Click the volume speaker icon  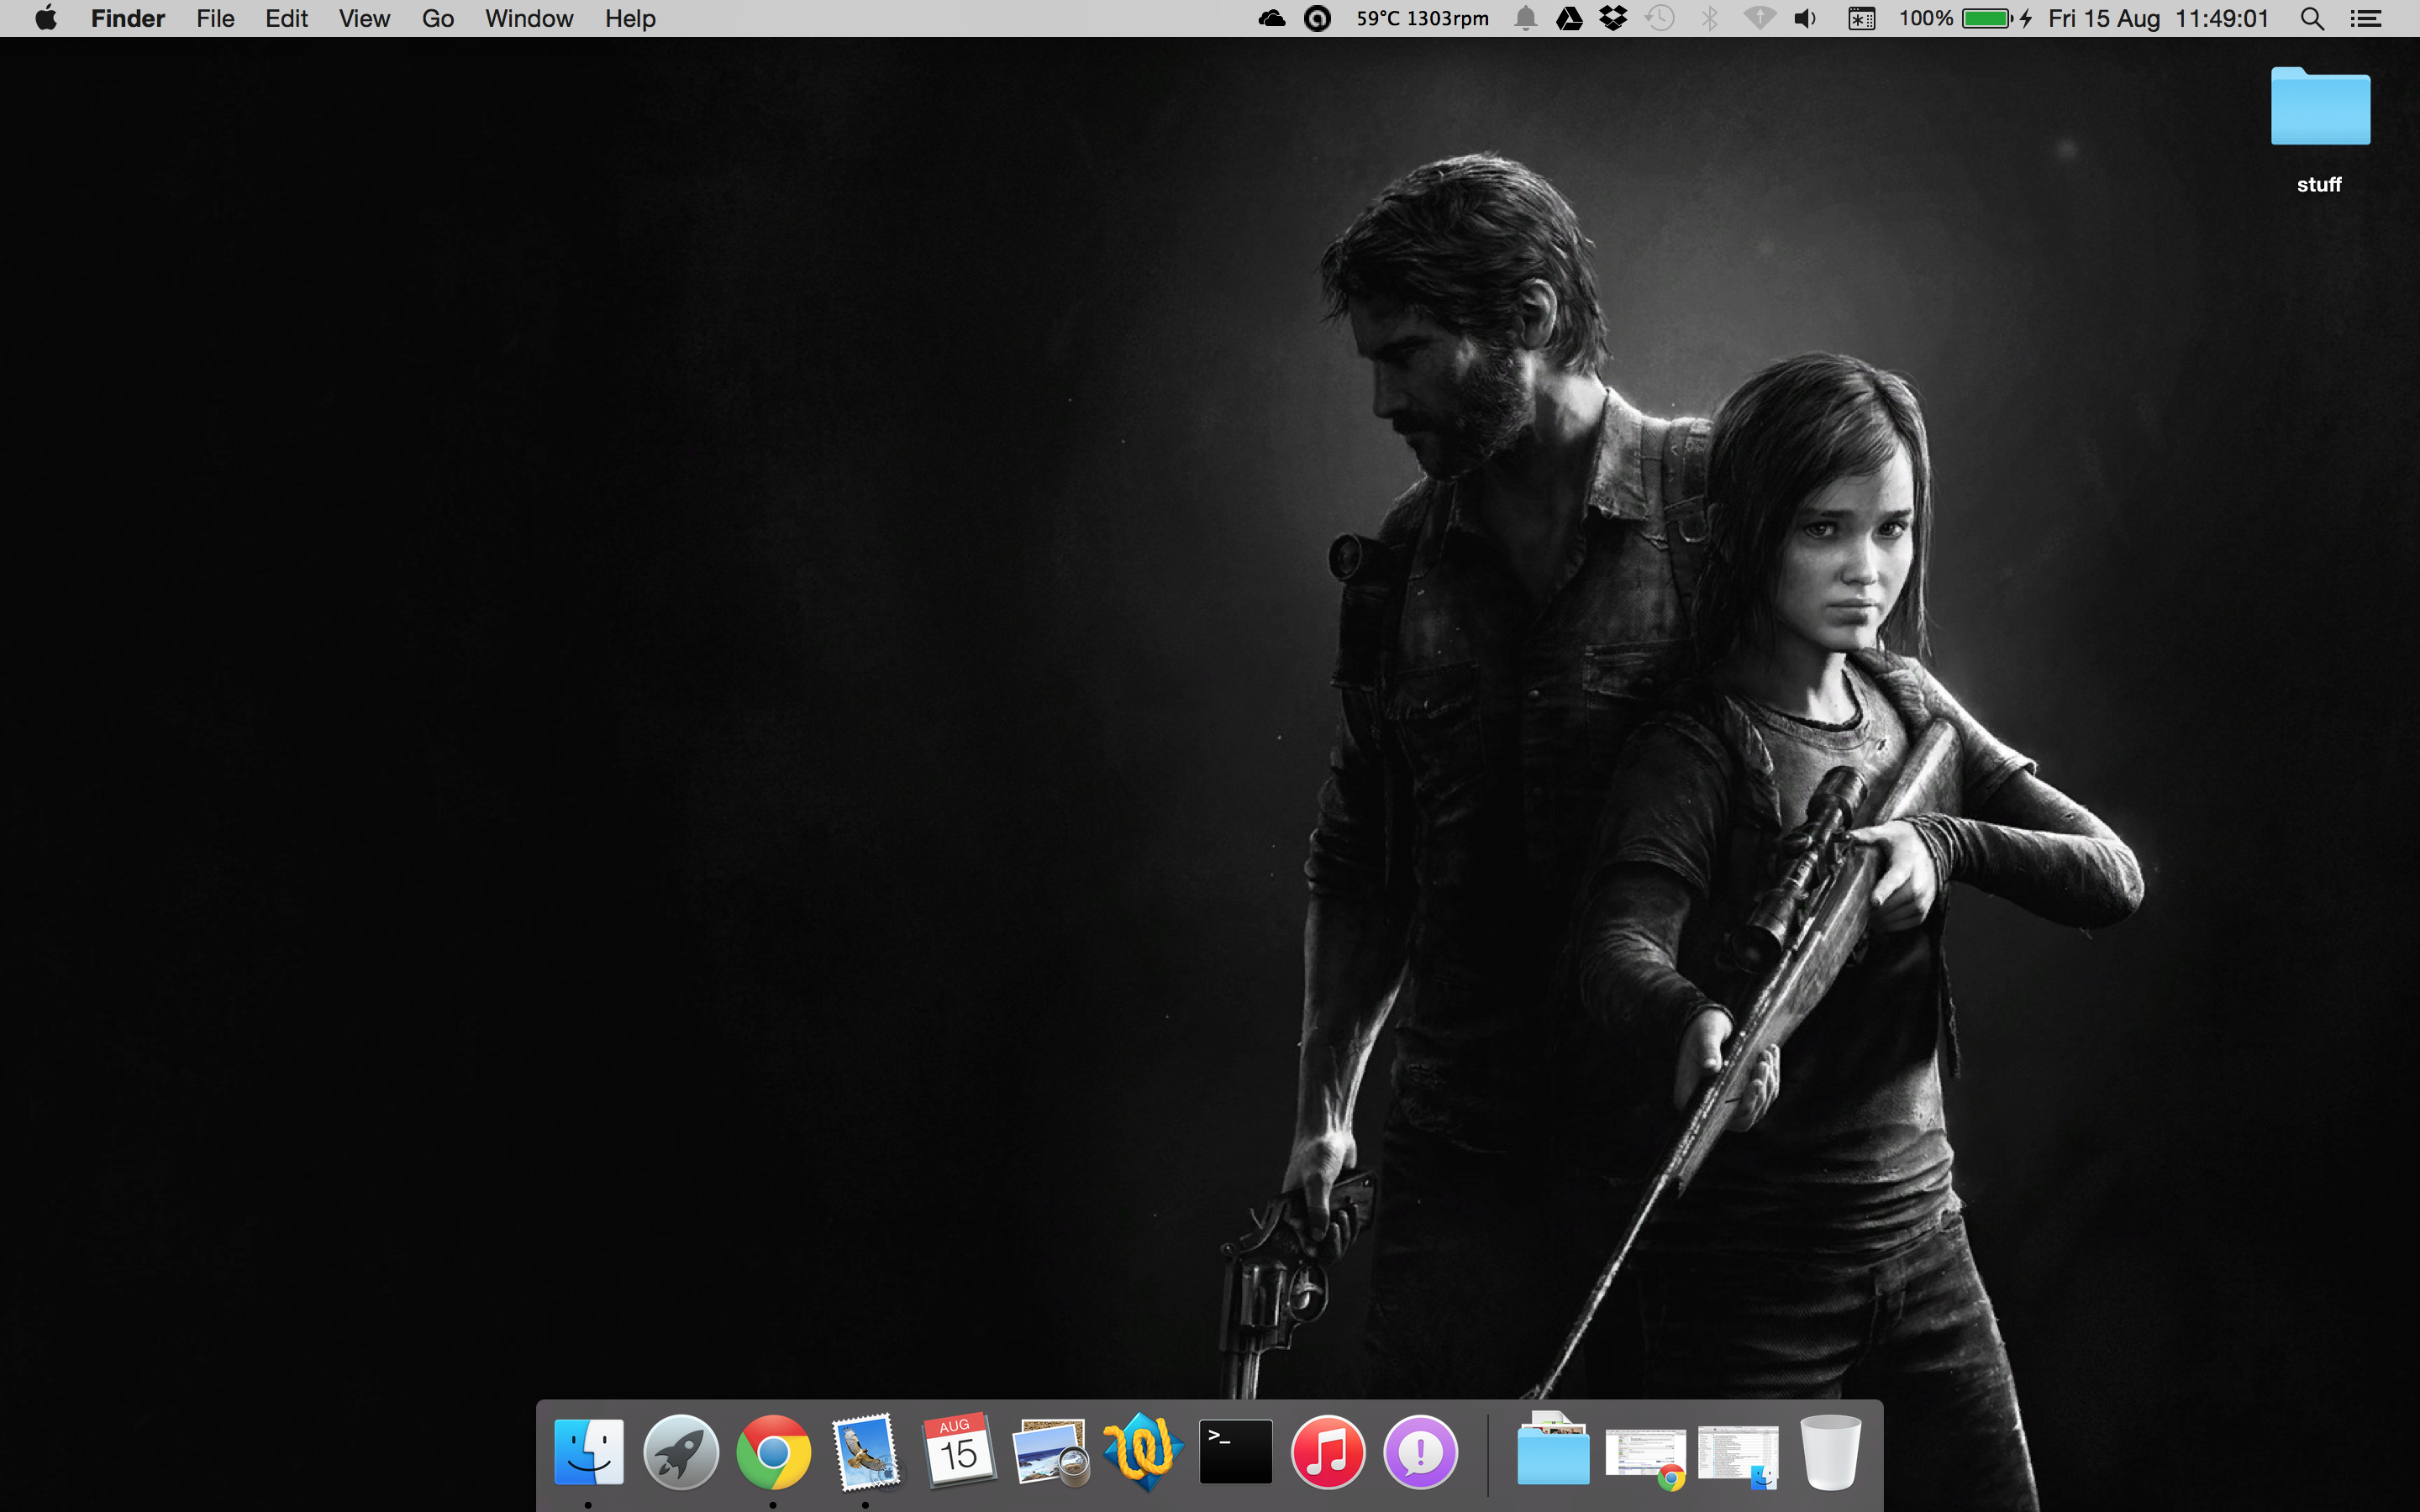coord(1805,18)
